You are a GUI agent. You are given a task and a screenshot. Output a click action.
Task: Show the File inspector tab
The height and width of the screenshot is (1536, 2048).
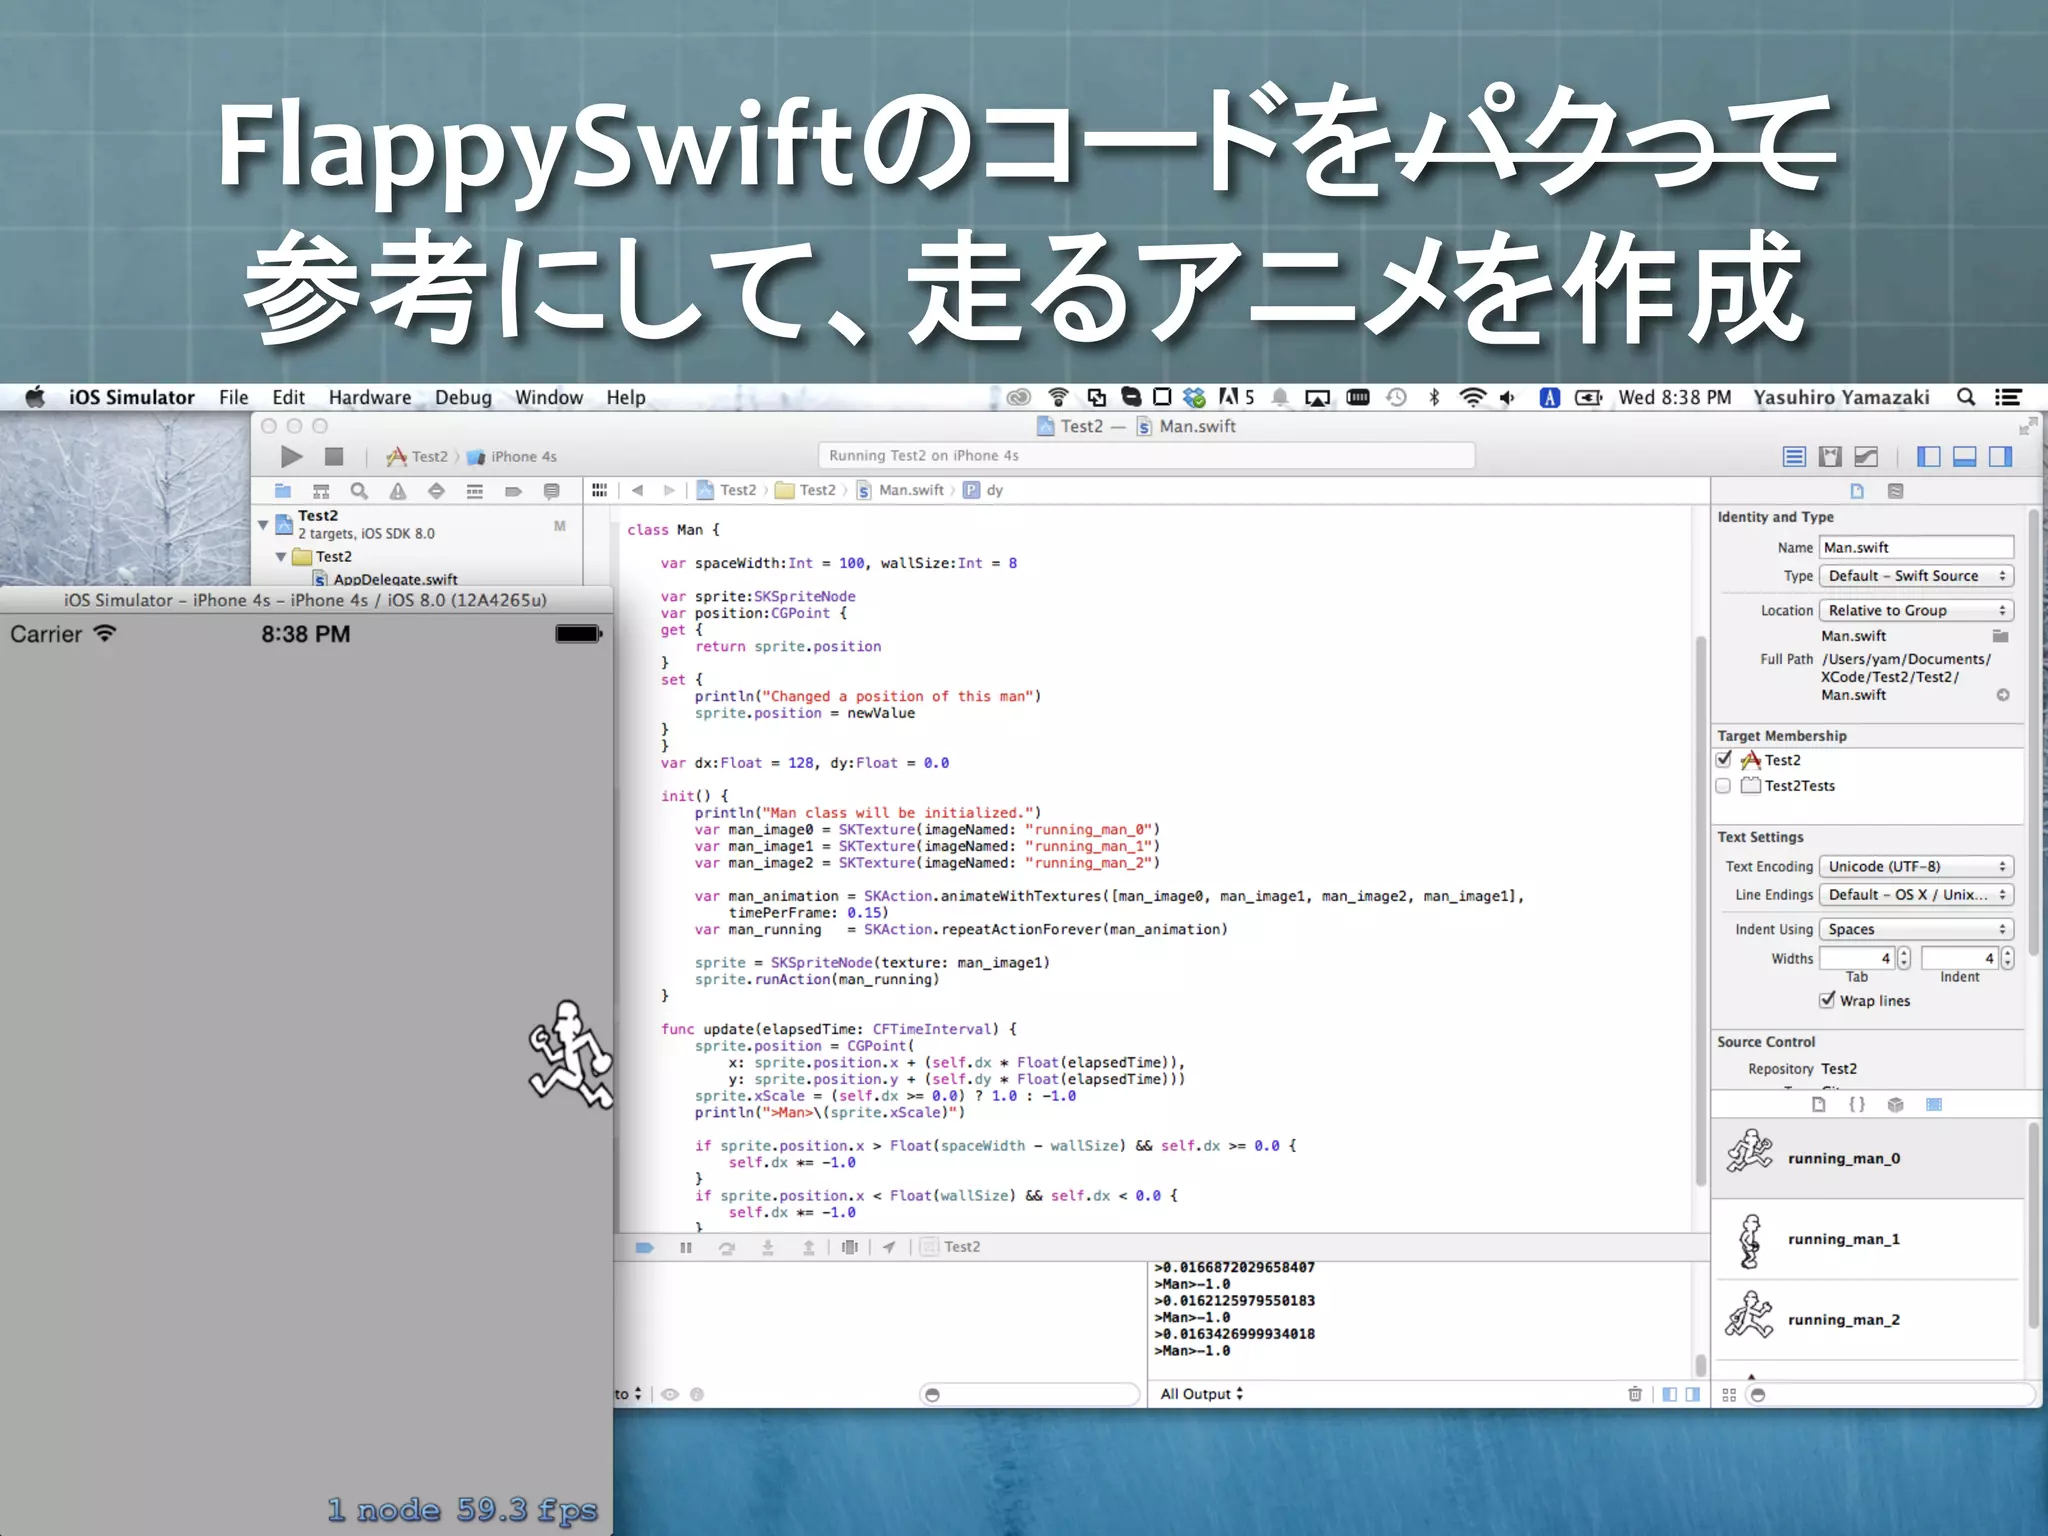point(1857,491)
